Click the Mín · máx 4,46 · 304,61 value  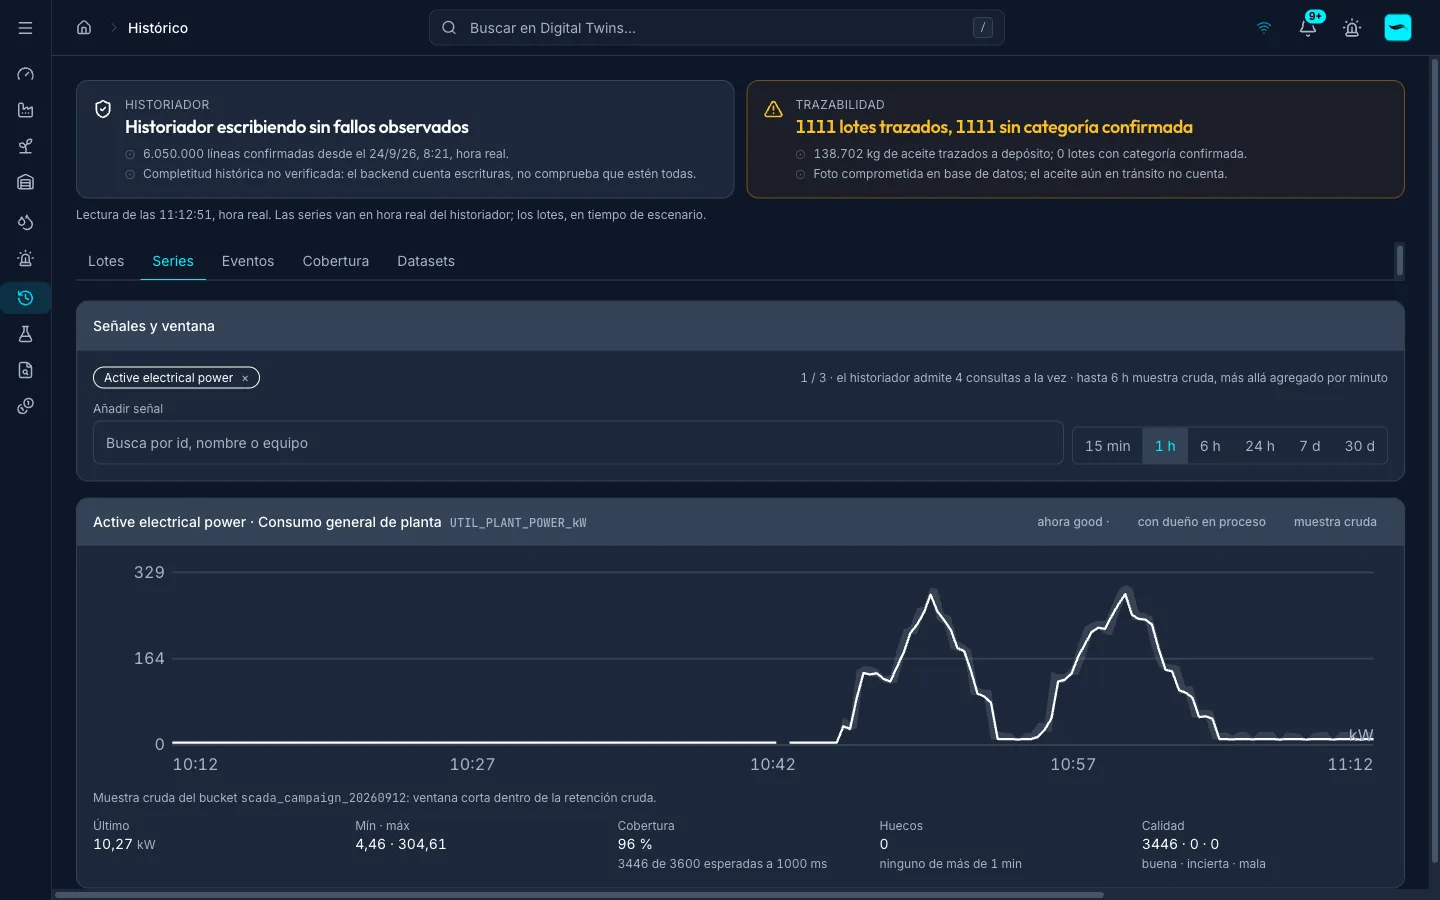401,844
